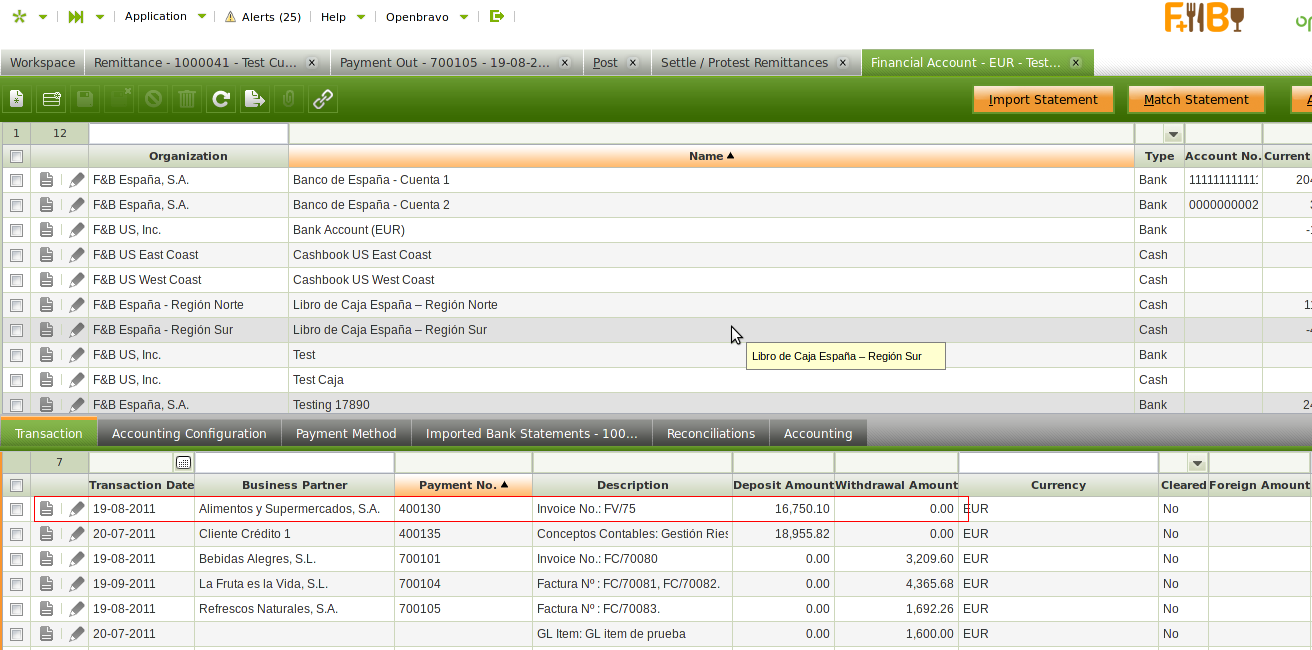Screen dimensions: 1312x650
Task: Edit the Banco de España - Cuenta 1 row with the pencil
Action: pos(77,180)
